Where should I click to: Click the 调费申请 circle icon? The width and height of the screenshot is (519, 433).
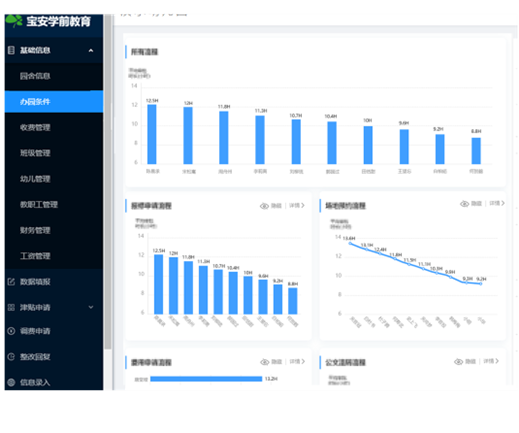(11, 331)
